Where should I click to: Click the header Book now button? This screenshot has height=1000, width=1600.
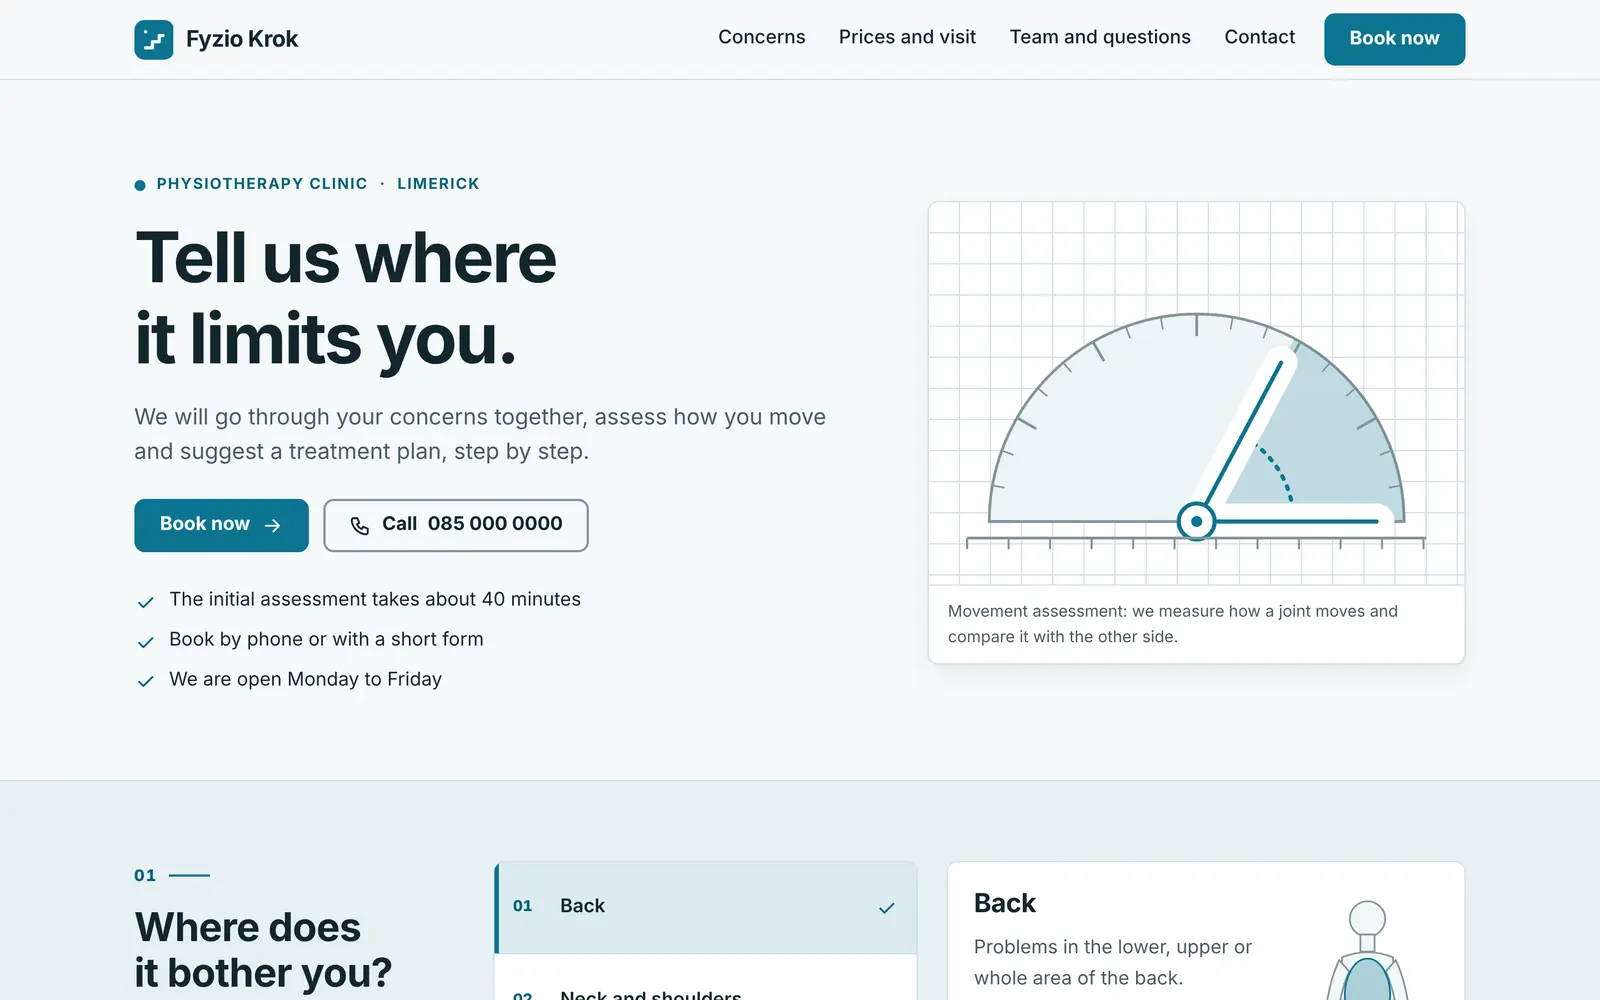(1394, 39)
